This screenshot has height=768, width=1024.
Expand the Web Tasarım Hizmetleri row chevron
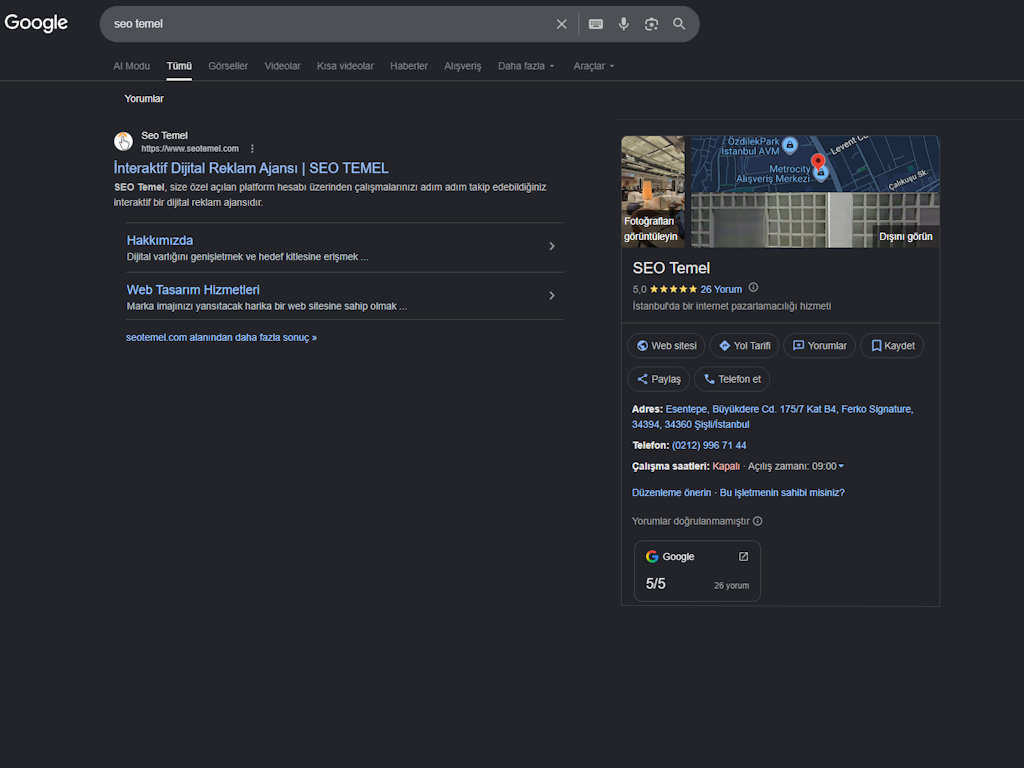(x=552, y=296)
